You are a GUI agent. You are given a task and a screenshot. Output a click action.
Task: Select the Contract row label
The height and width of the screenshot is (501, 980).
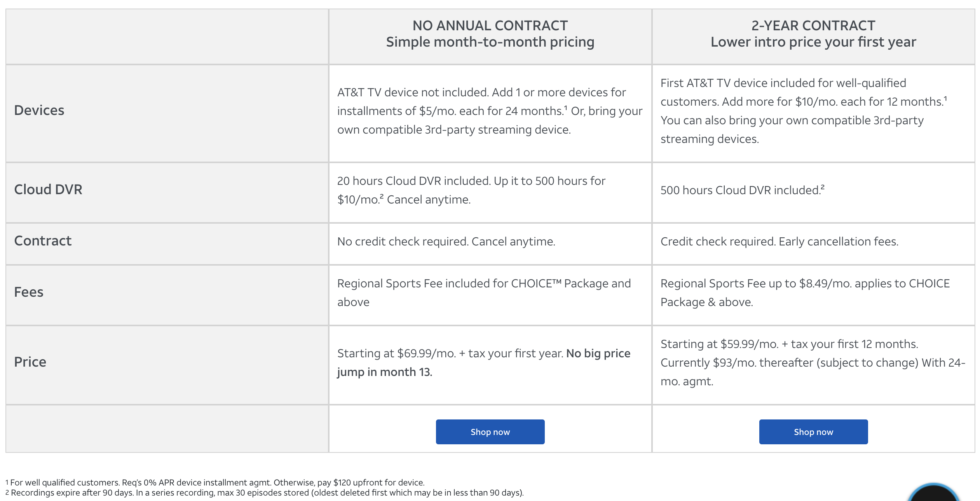click(43, 241)
